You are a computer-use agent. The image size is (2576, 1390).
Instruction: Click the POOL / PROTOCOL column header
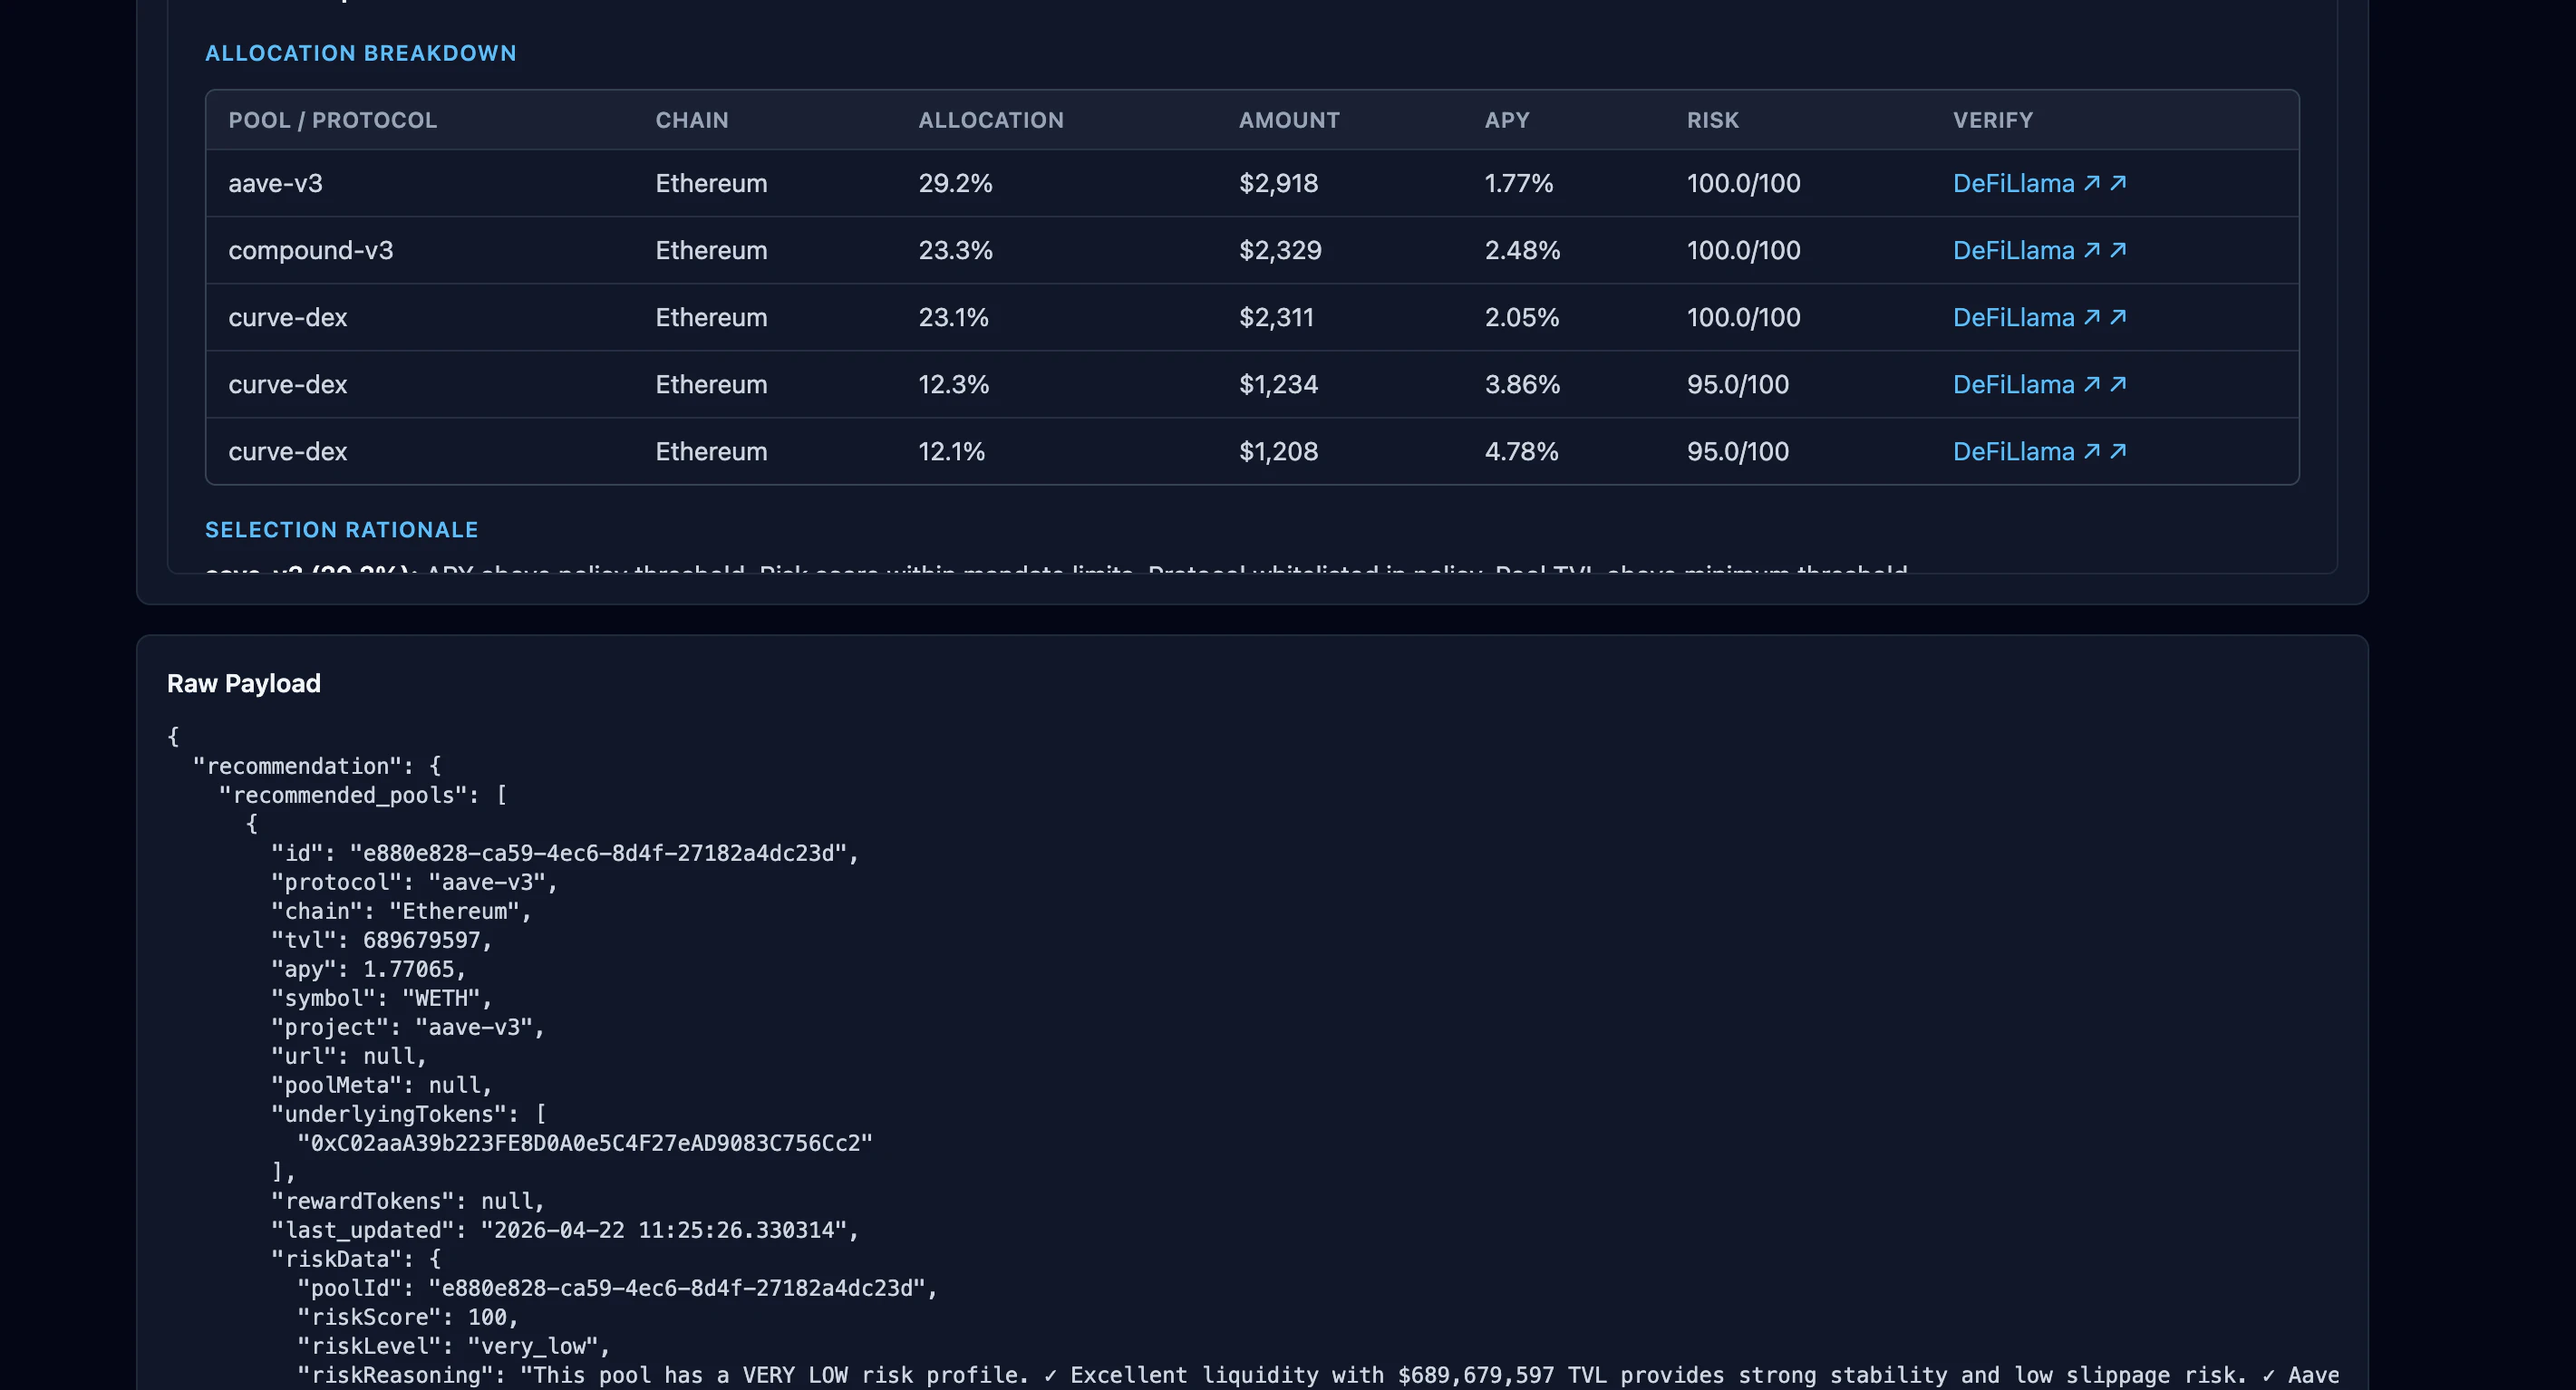[x=333, y=120]
